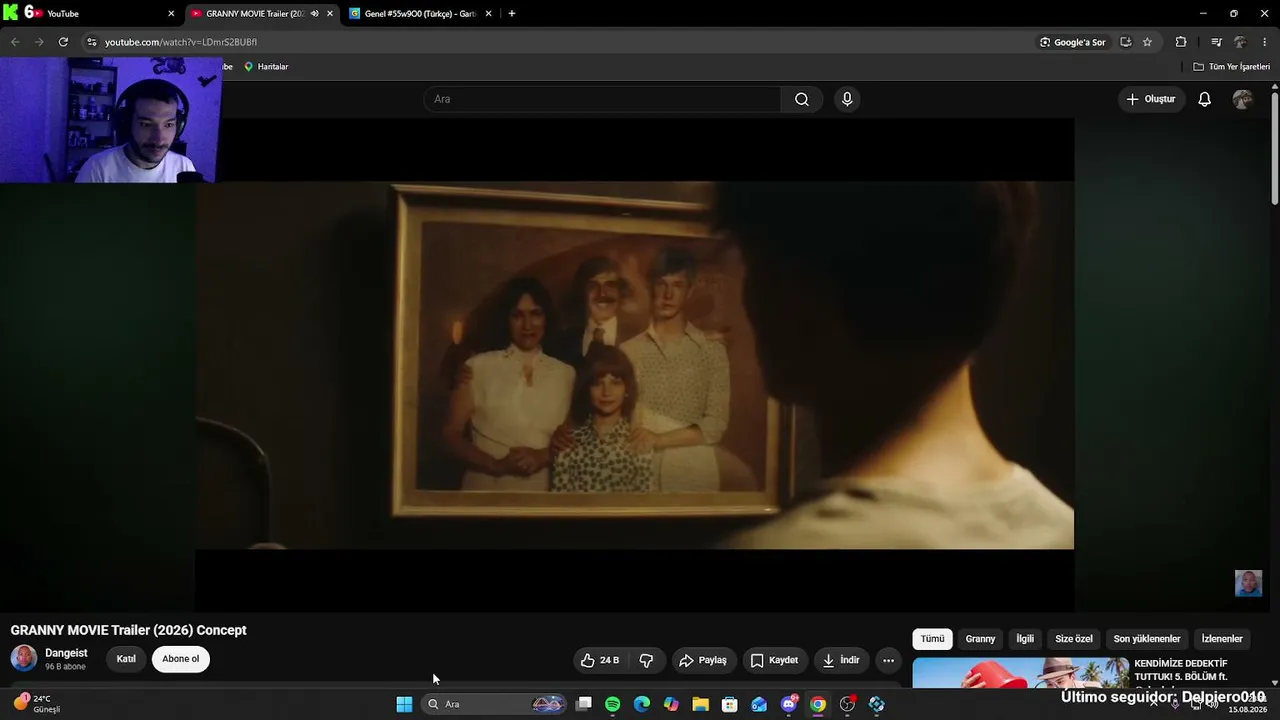Image resolution: width=1280 pixels, height=720 pixels.
Task: Open the Tüm Yer İşaretleri folder
Action: pos(1232,67)
